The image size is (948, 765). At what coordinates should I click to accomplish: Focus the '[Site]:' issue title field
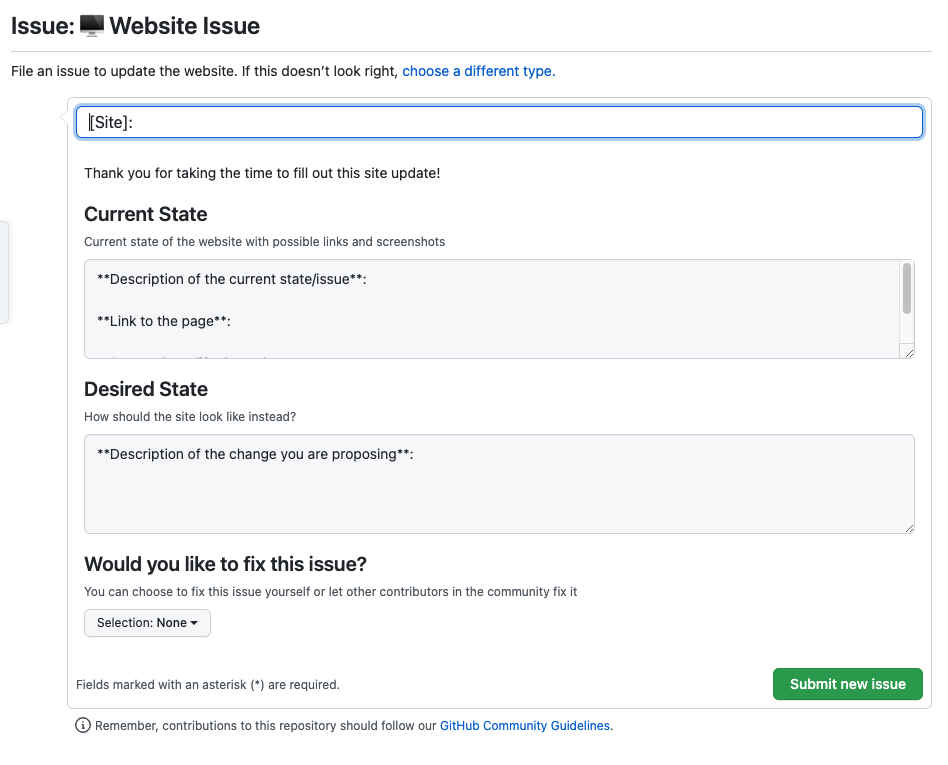[x=499, y=122]
